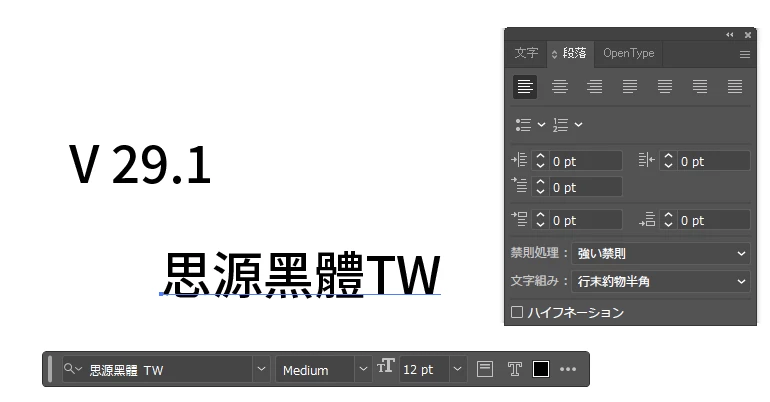
Task: Close the paragraph panel
Action: 748,35
